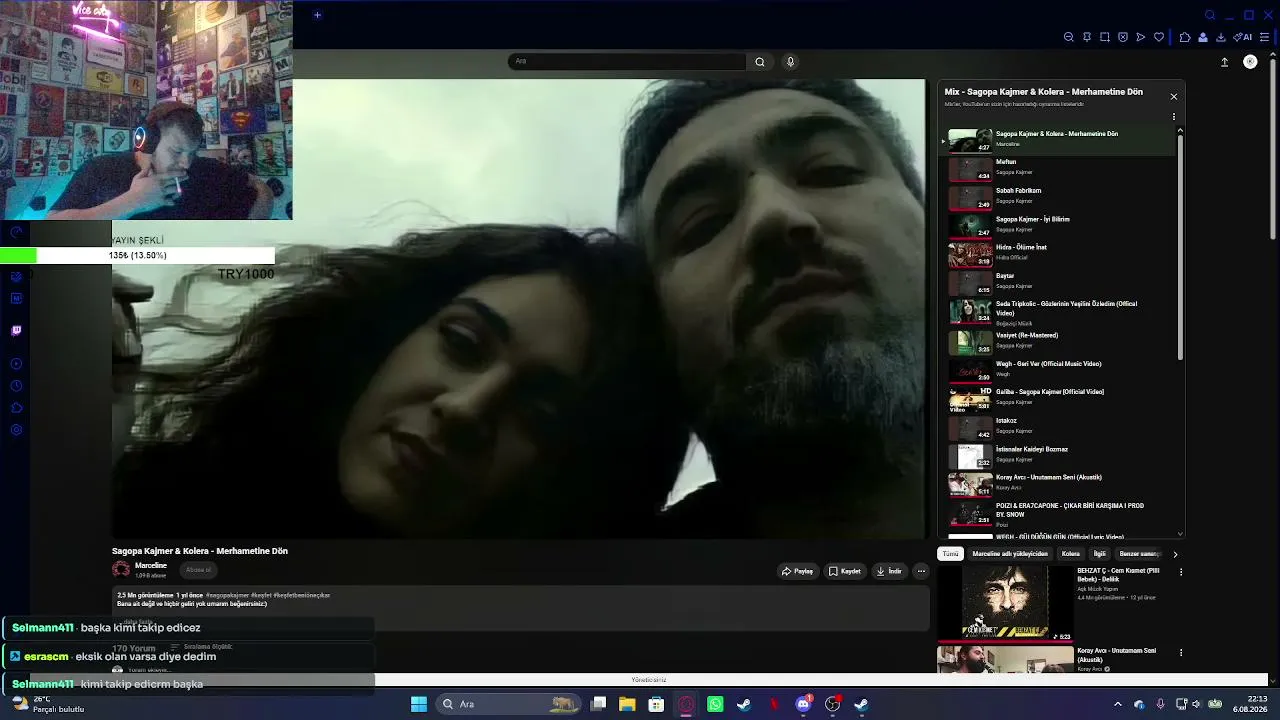Click the Mix playlist scrollbar
Image resolution: width=1280 pixels, height=720 pixels.
pyautogui.click(x=1181, y=248)
